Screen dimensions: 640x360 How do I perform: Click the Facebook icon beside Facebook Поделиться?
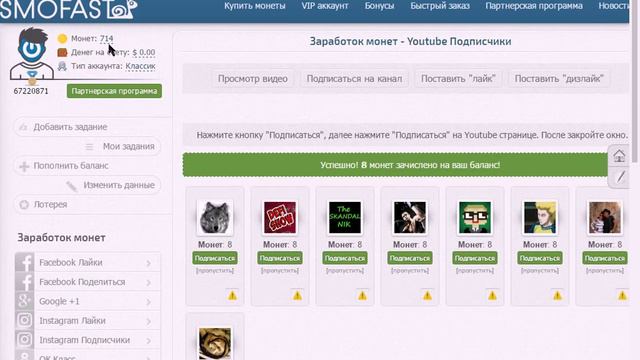(x=24, y=282)
